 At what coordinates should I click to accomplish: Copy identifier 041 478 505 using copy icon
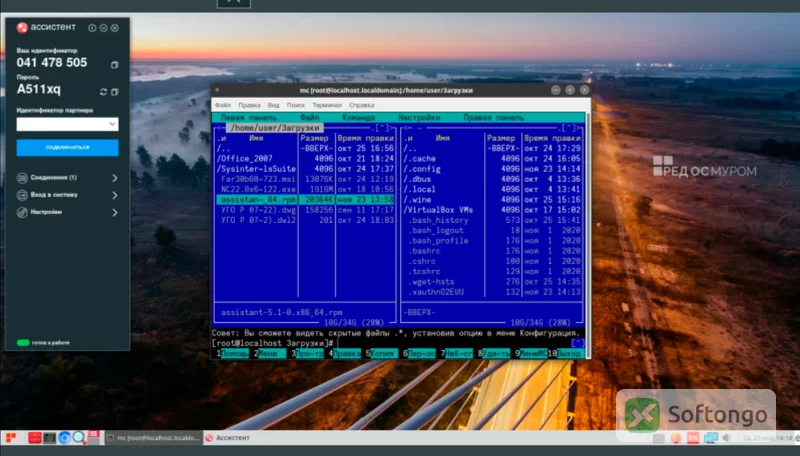coord(115,65)
